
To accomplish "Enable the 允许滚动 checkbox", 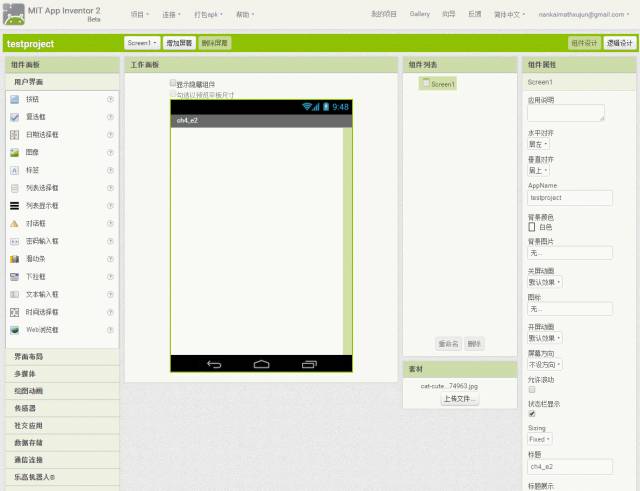I will 532,389.
